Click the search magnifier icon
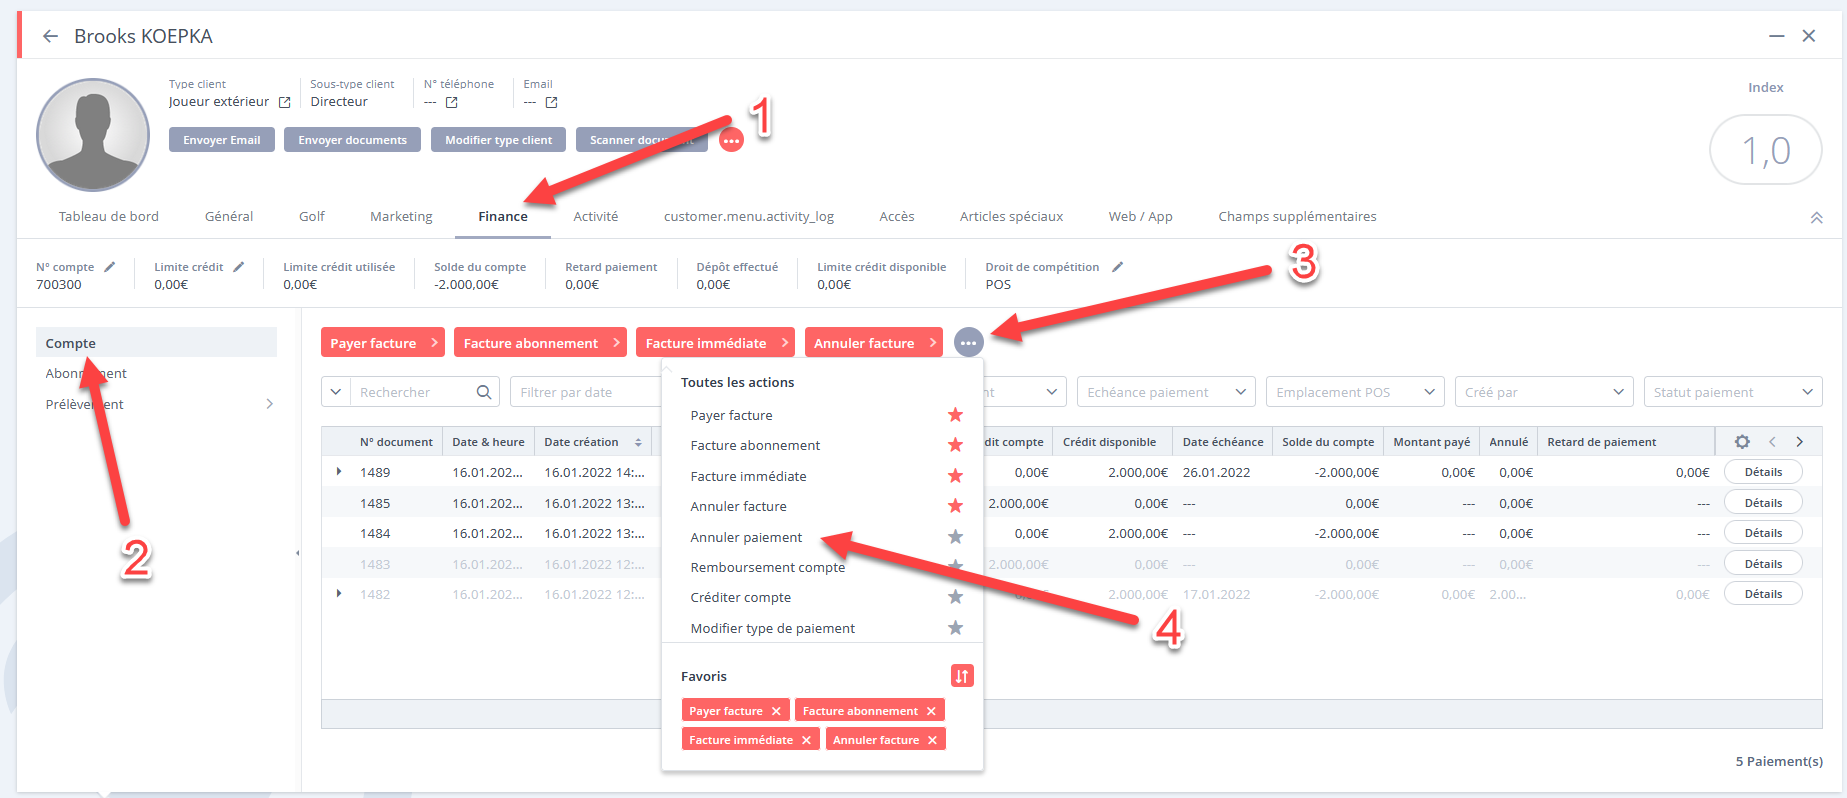This screenshot has width=1847, height=798. click(484, 392)
